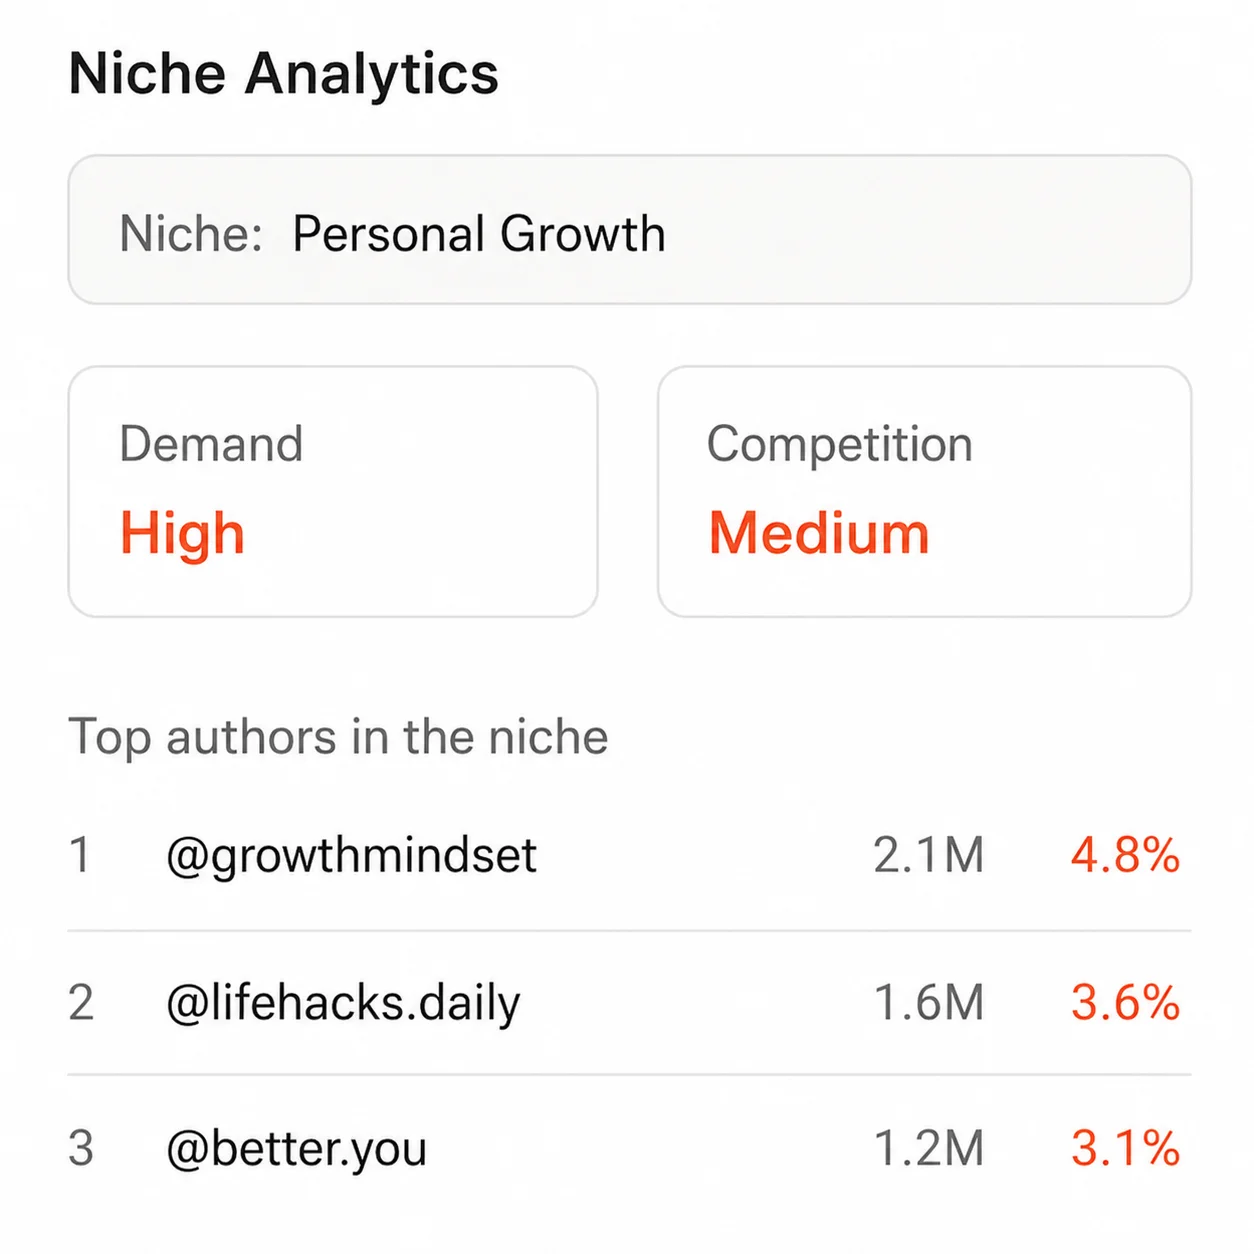Click rank number 2 in the author list
The height and width of the screenshot is (1254, 1254).
pos(82,1001)
